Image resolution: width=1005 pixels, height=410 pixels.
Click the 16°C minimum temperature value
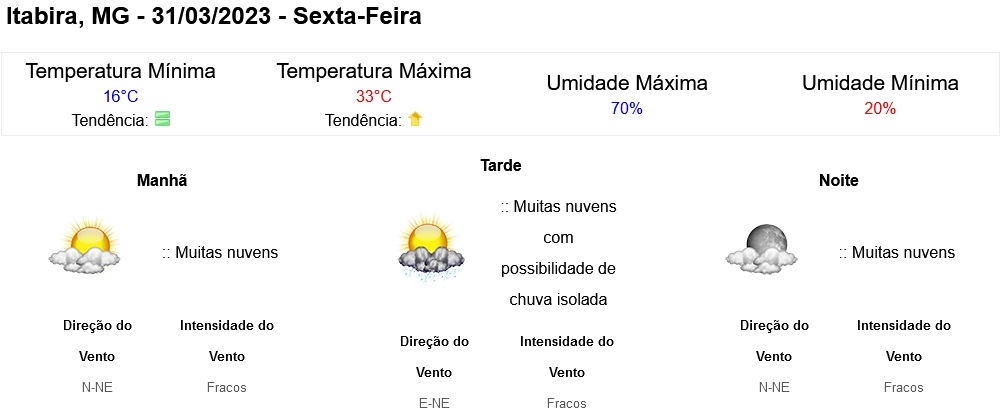120,97
